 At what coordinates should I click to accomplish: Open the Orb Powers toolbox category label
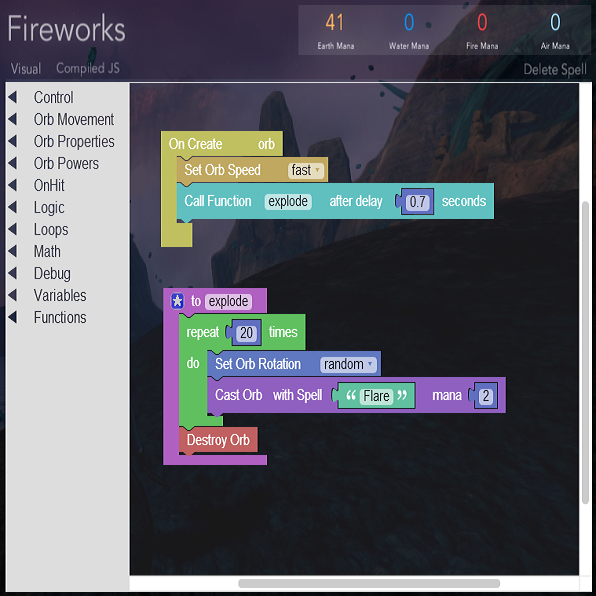click(x=66, y=163)
